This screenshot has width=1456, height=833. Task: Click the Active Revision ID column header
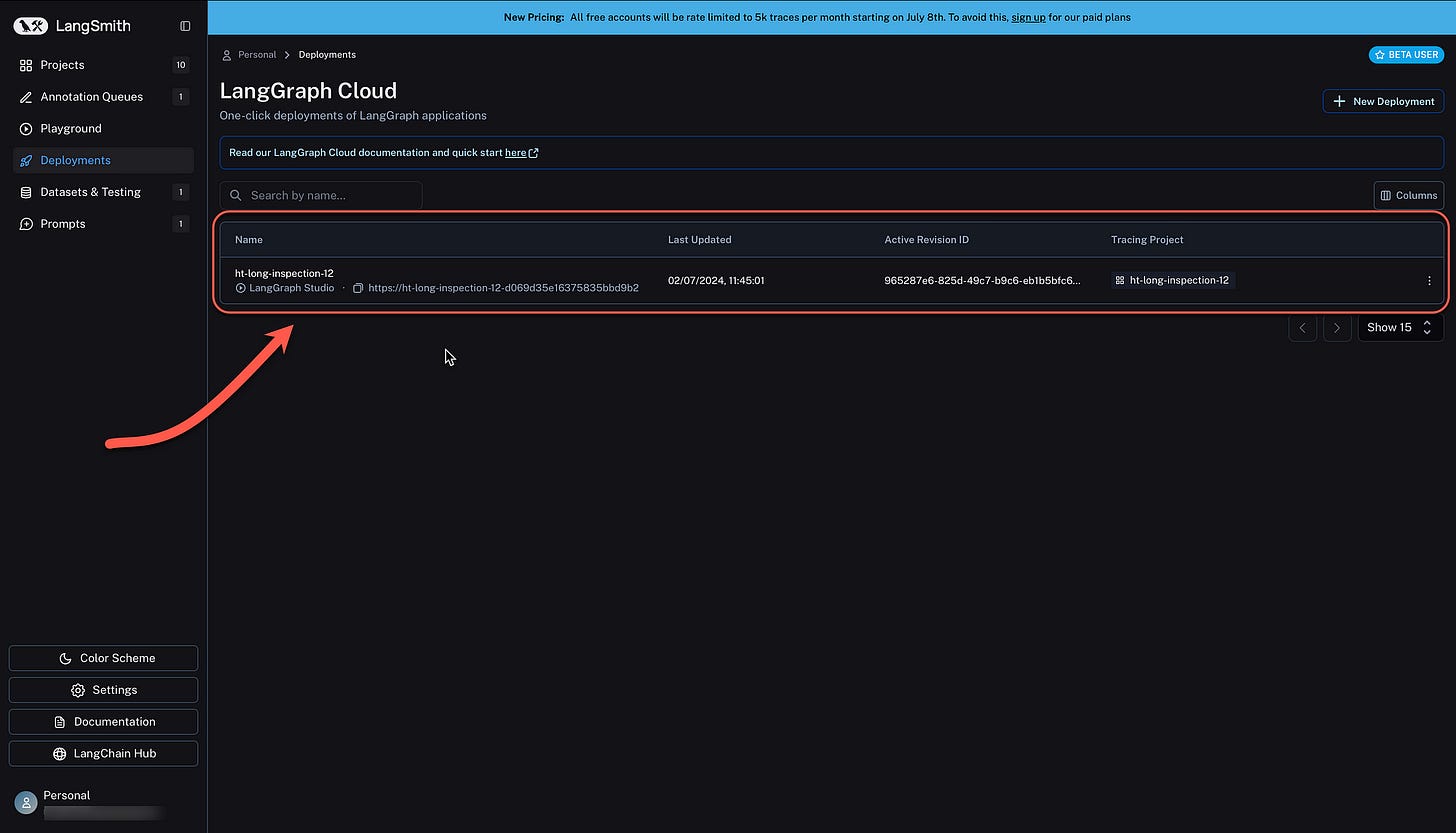[x=927, y=240]
